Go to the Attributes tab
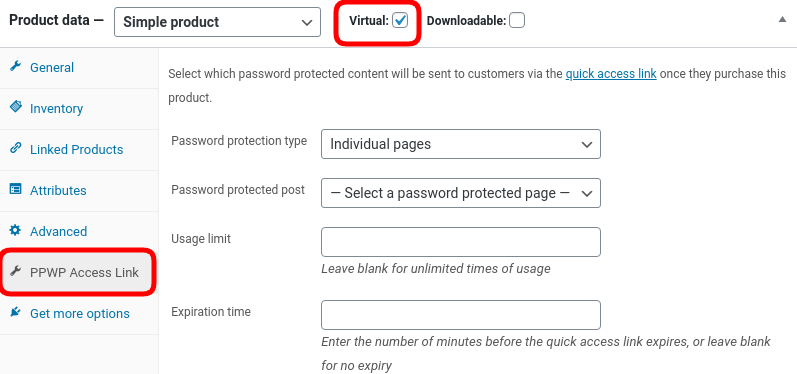Viewport: 797px width, 374px height. click(x=58, y=191)
